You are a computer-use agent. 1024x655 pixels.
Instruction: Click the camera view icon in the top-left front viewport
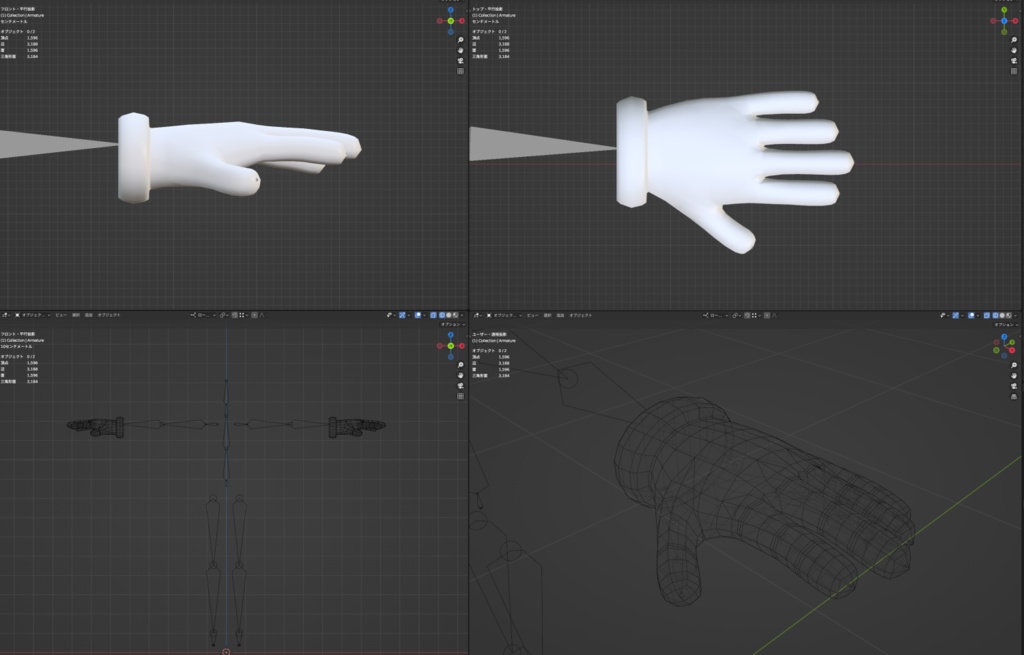(x=460, y=60)
